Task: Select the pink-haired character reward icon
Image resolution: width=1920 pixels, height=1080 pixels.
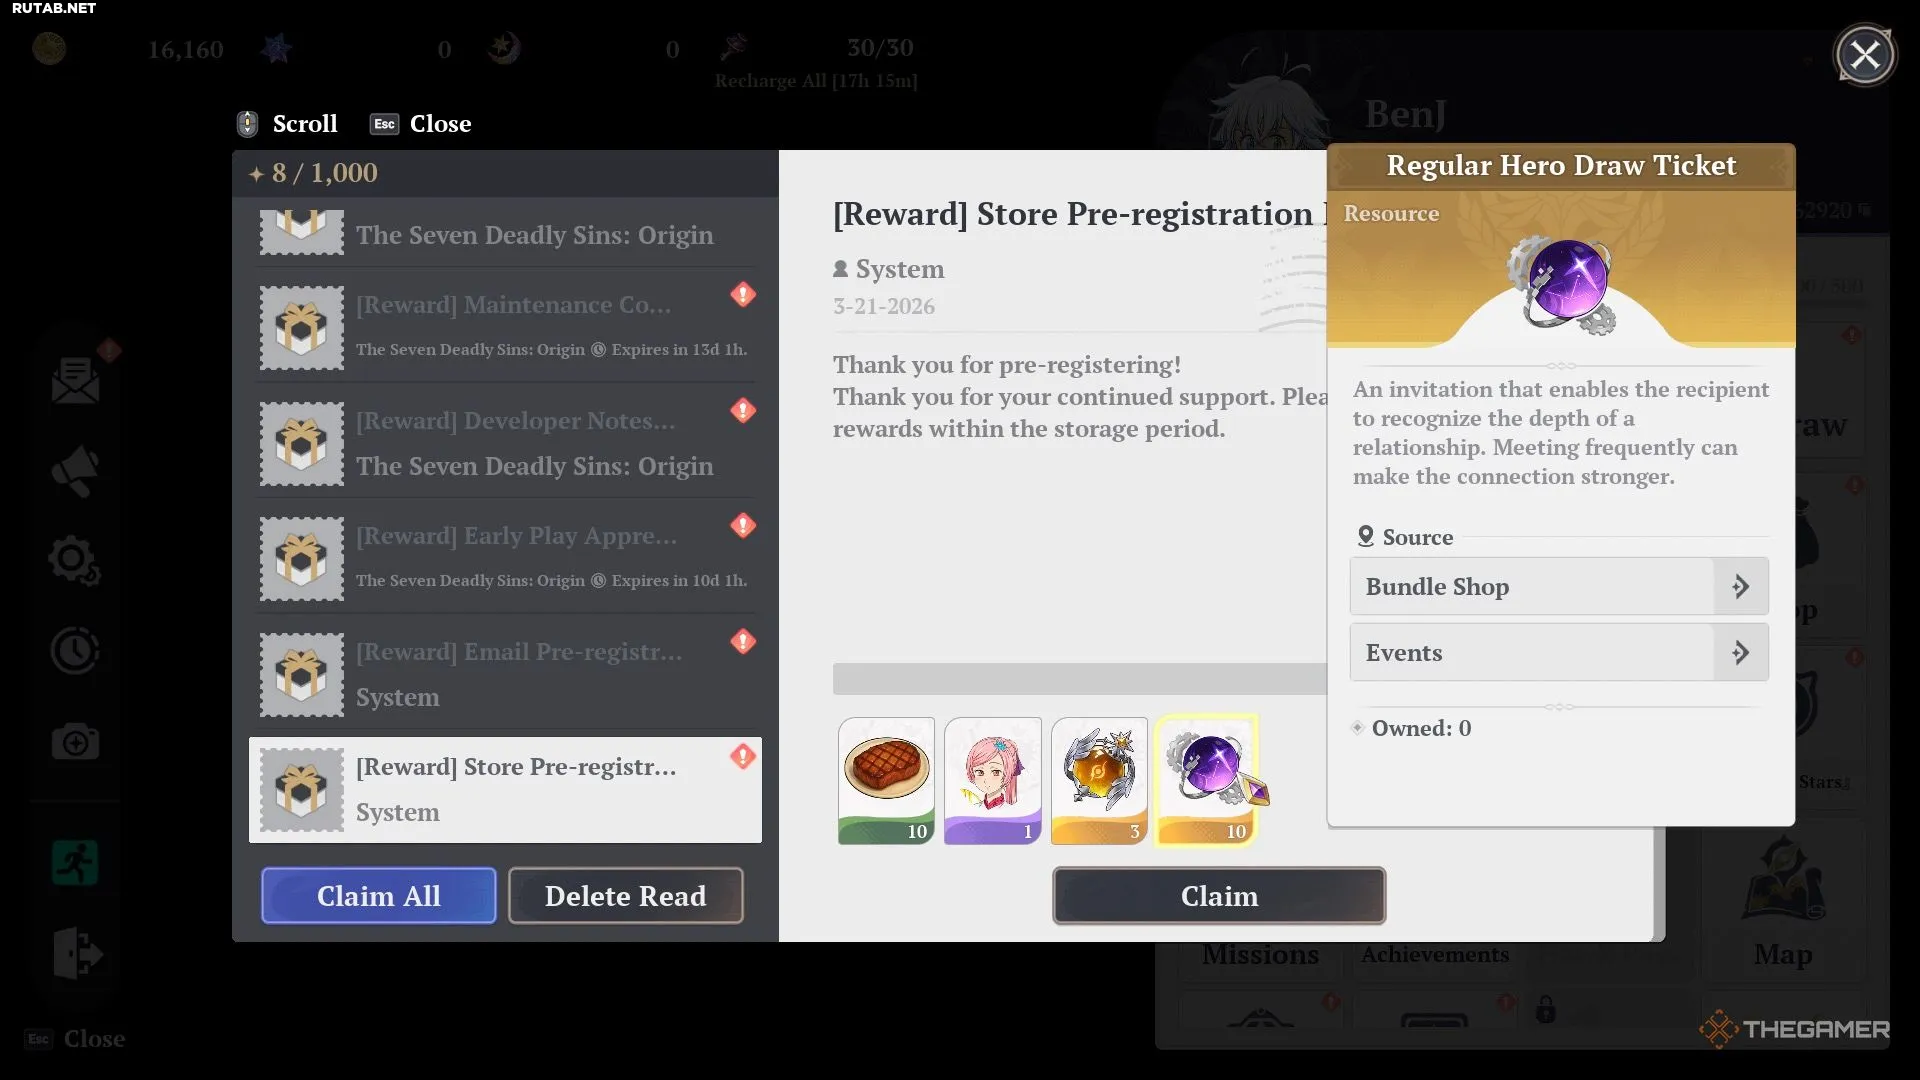Action: coord(992,780)
